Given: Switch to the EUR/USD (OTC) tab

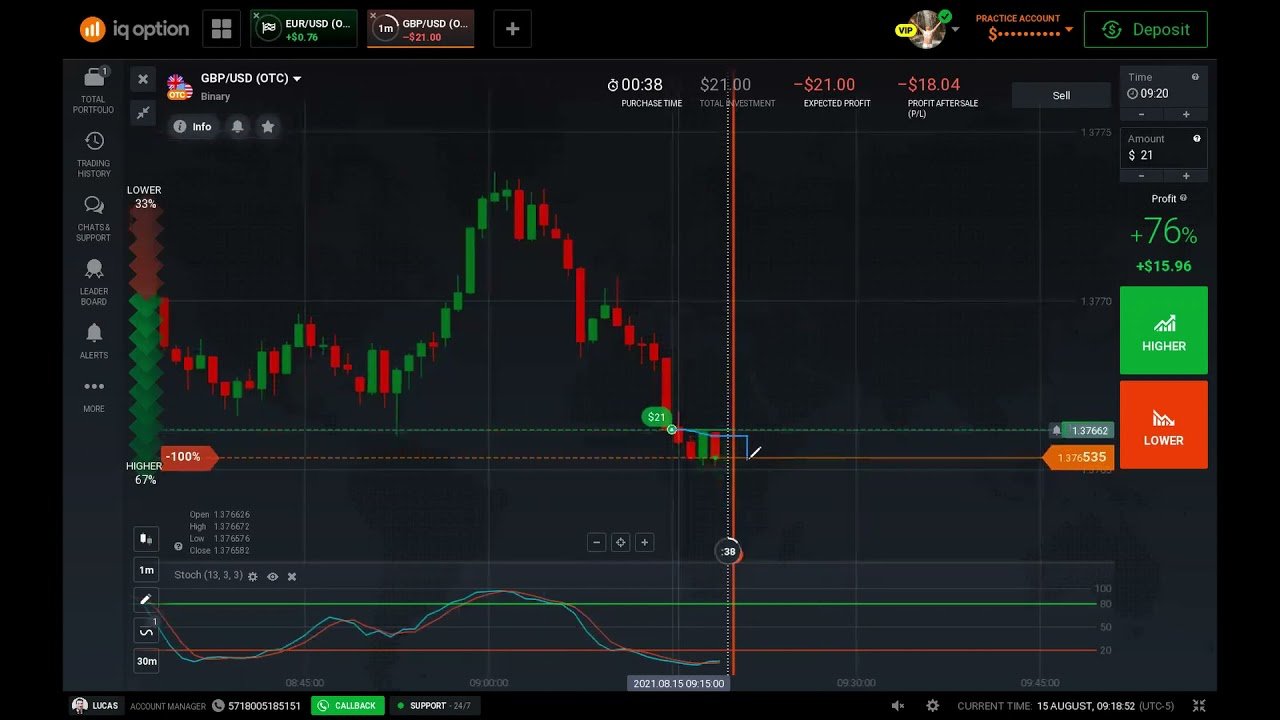Looking at the screenshot, I should (x=304, y=29).
